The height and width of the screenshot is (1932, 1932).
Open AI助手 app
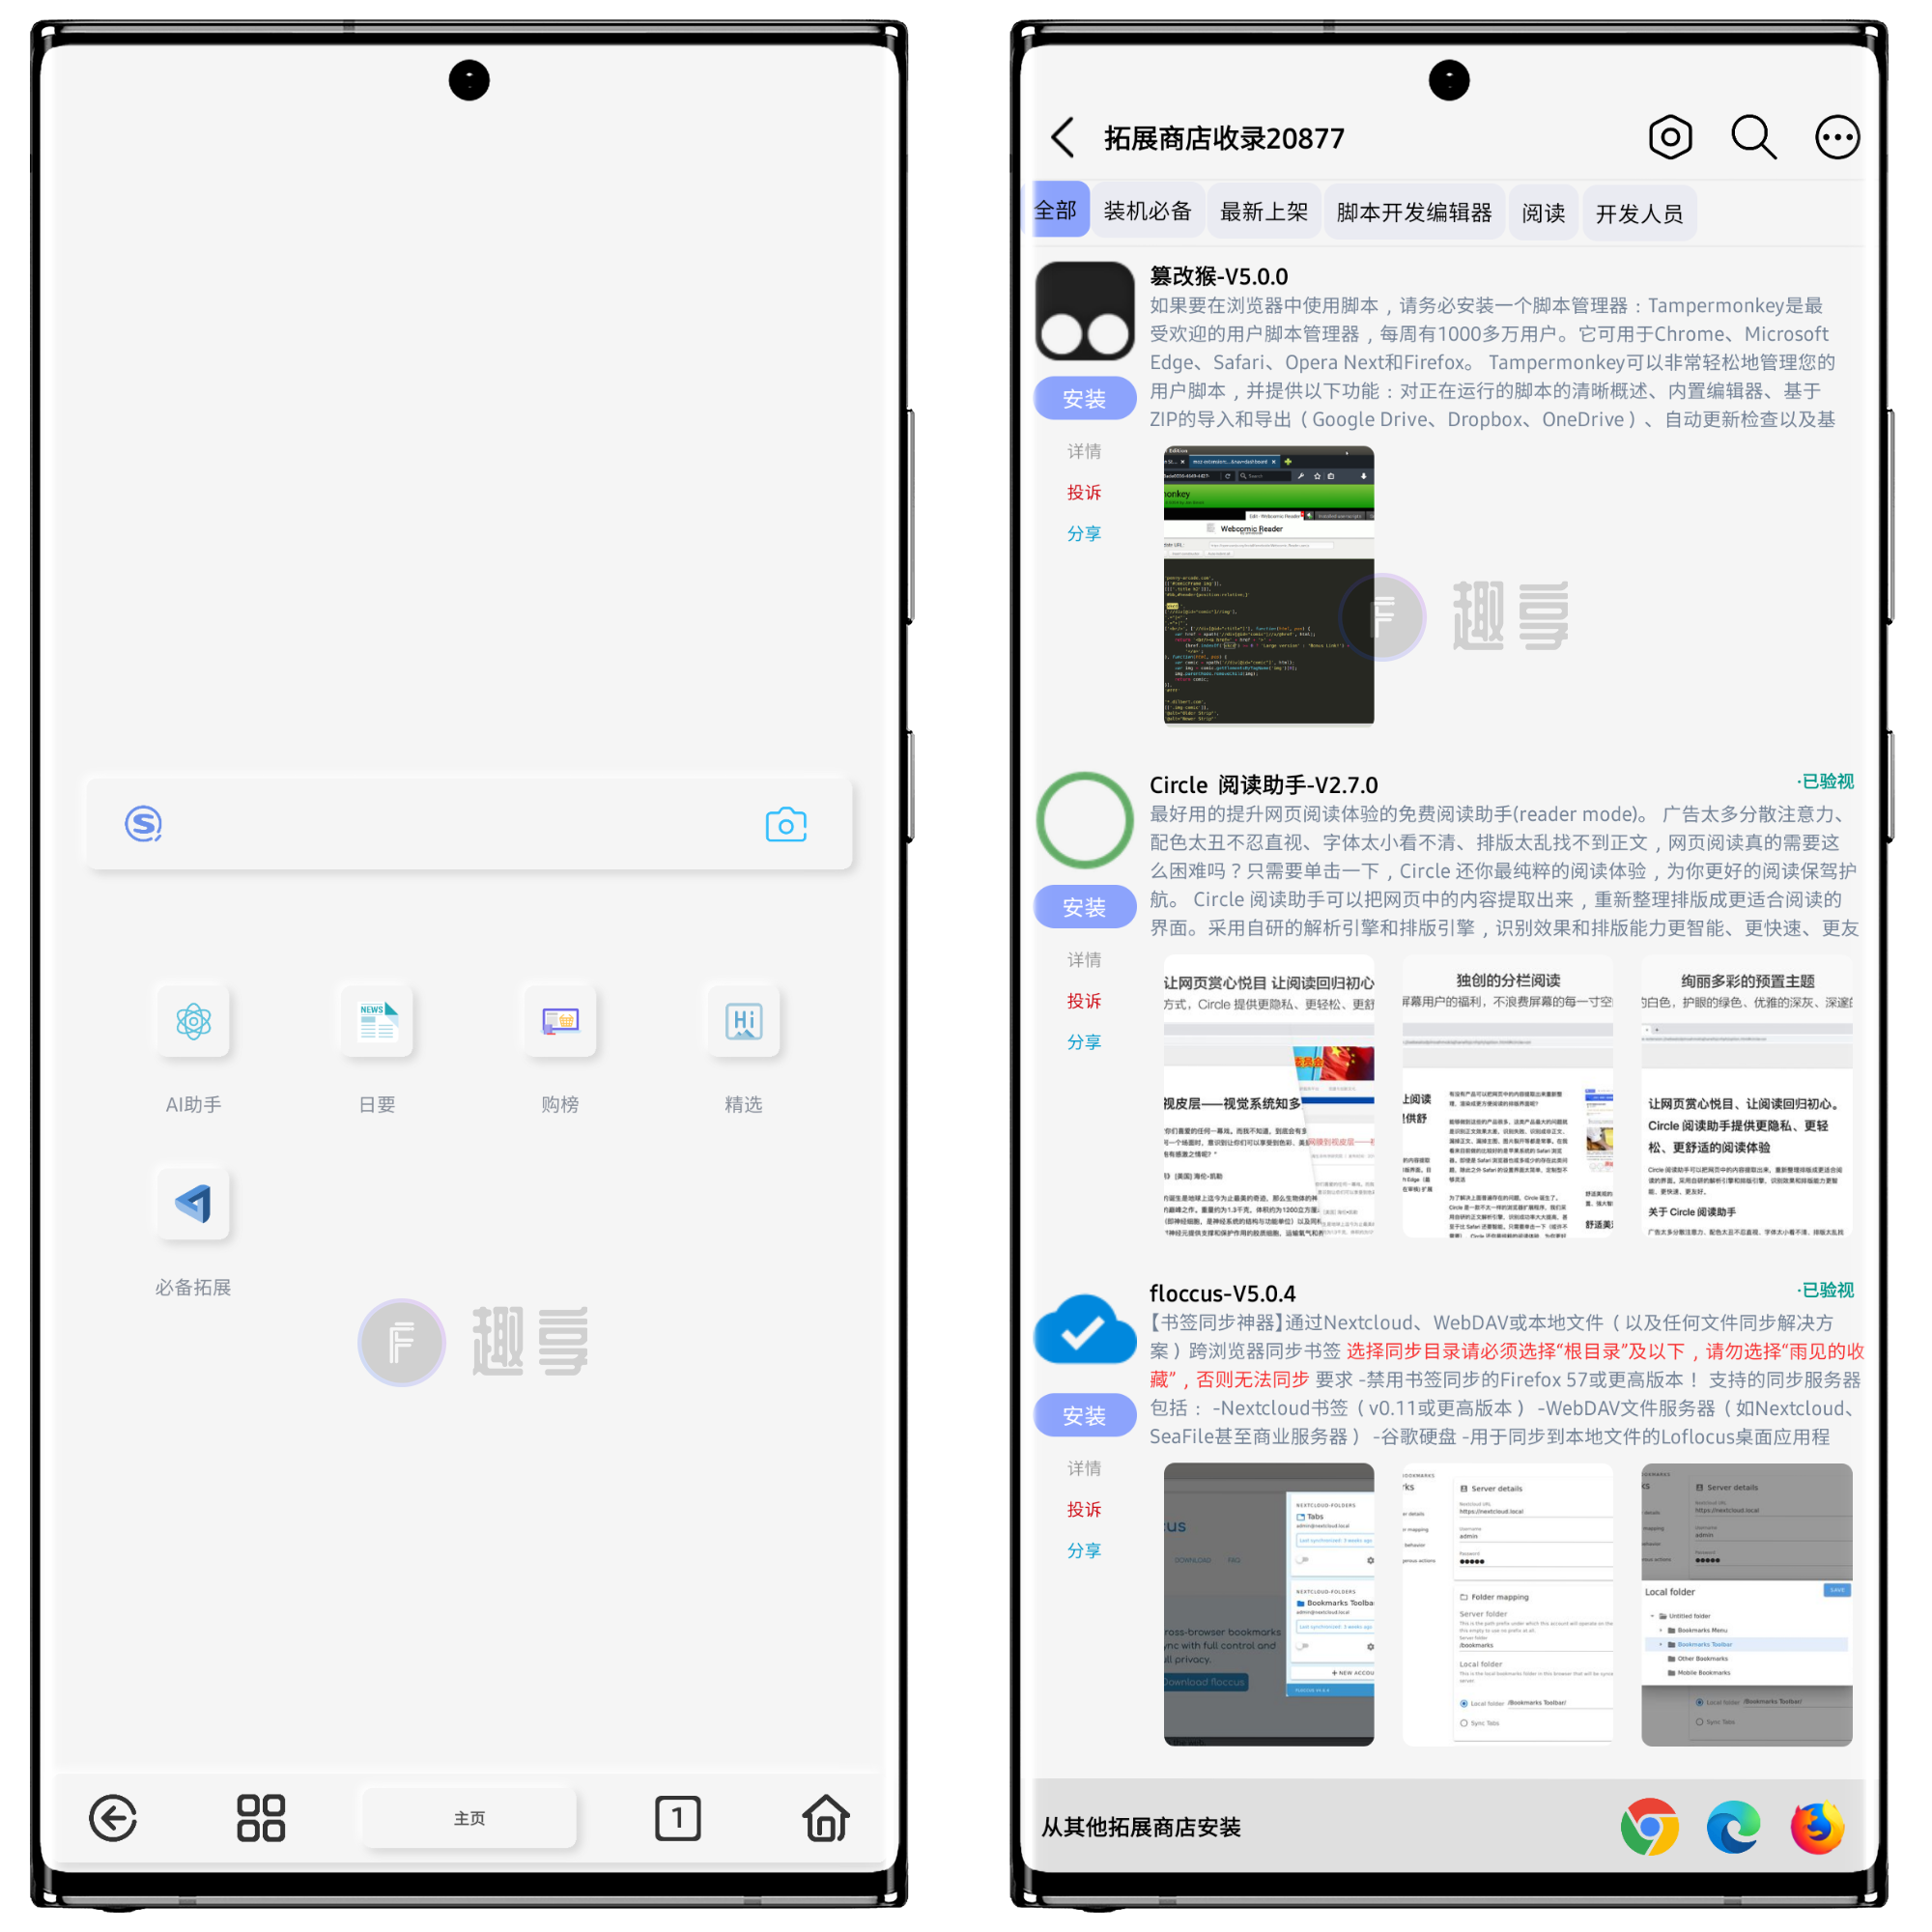click(191, 1064)
